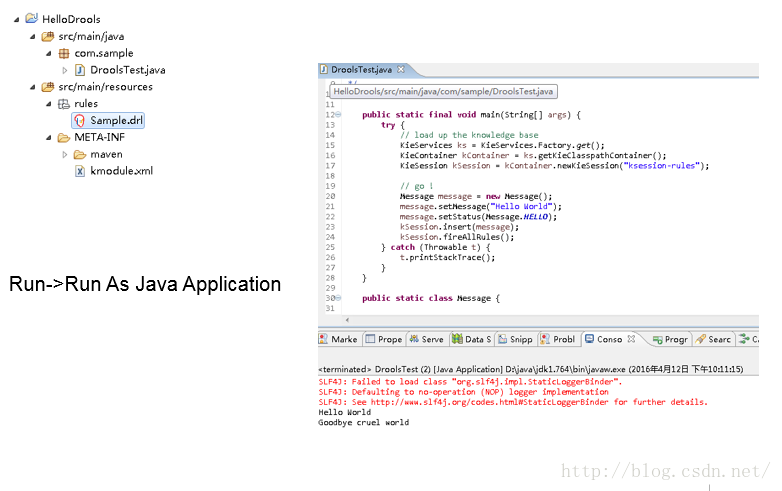
Task: Open the kmodule.xml file
Action: [x=122, y=171]
